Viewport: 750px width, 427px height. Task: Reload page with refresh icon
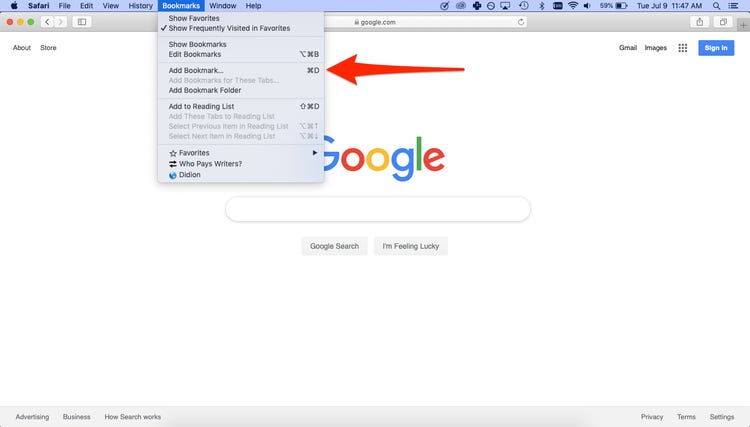[x=521, y=22]
